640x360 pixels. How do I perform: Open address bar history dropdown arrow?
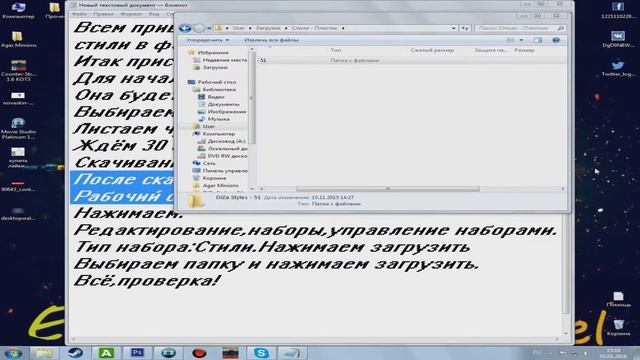tap(453, 29)
